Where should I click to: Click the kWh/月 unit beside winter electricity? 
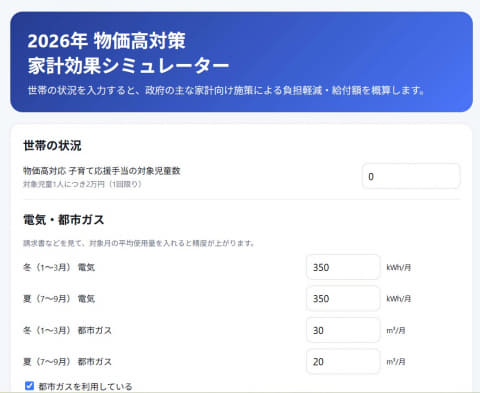pos(399,267)
